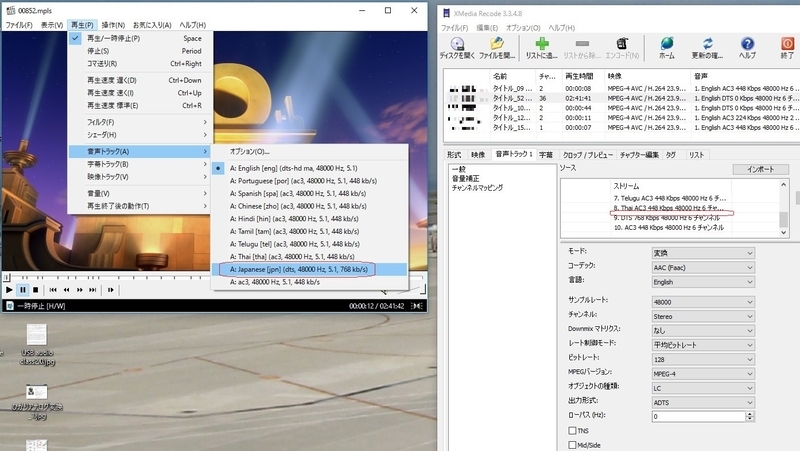Click the Stop button in player
The width and height of the screenshot is (800, 451).
tap(35, 290)
